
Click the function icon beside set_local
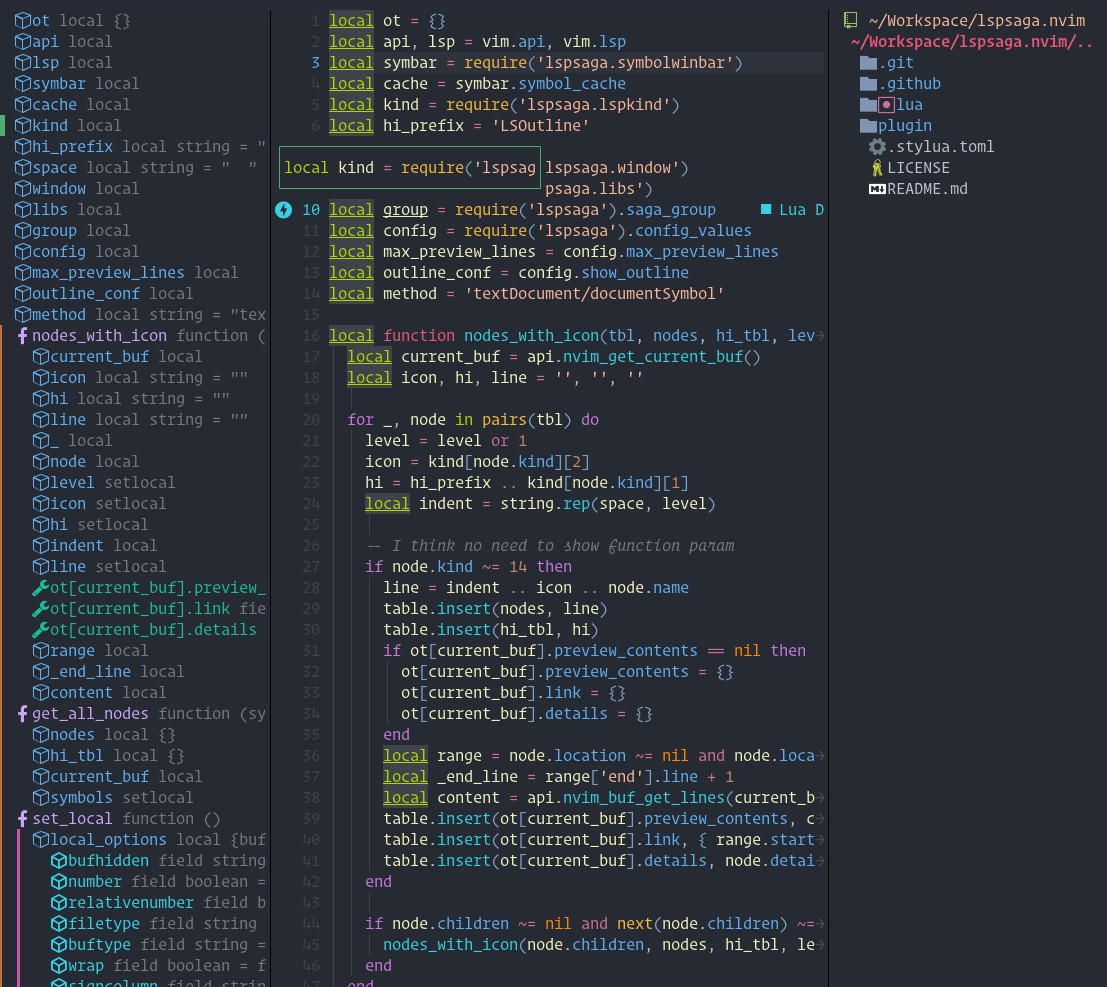(22, 818)
